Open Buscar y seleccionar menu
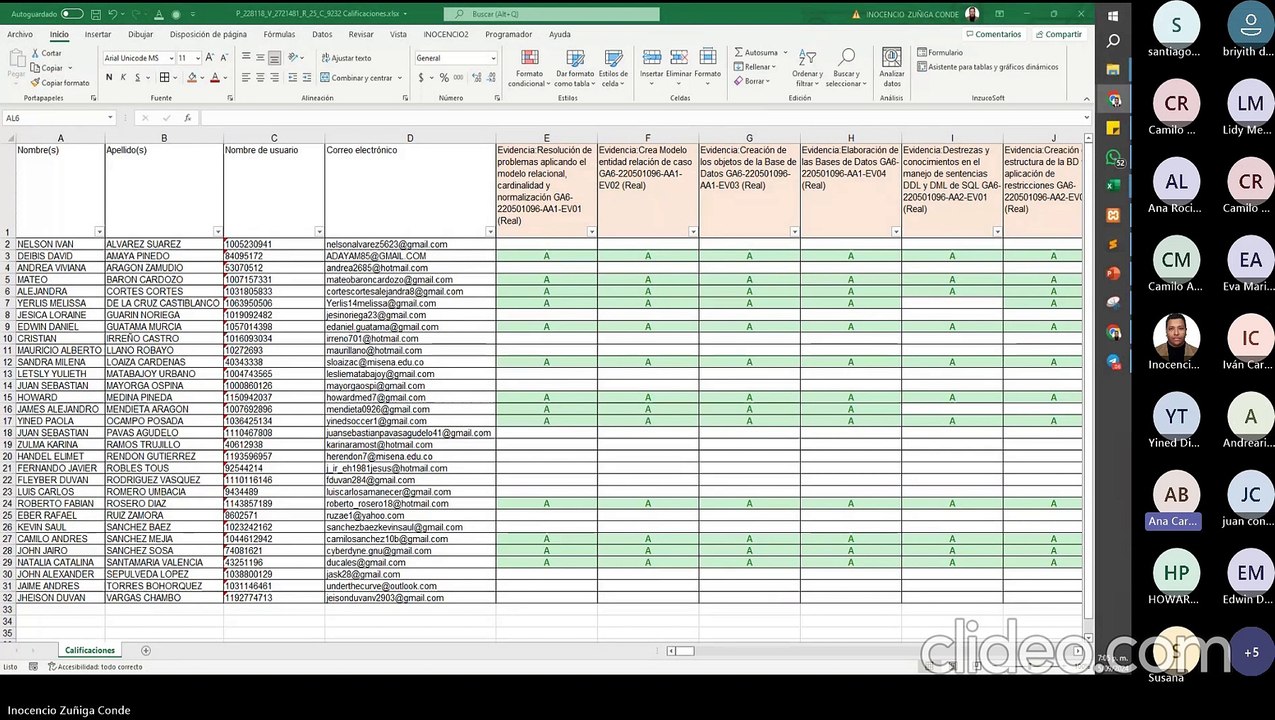This screenshot has width=1275, height=720. tap(846, 68)
